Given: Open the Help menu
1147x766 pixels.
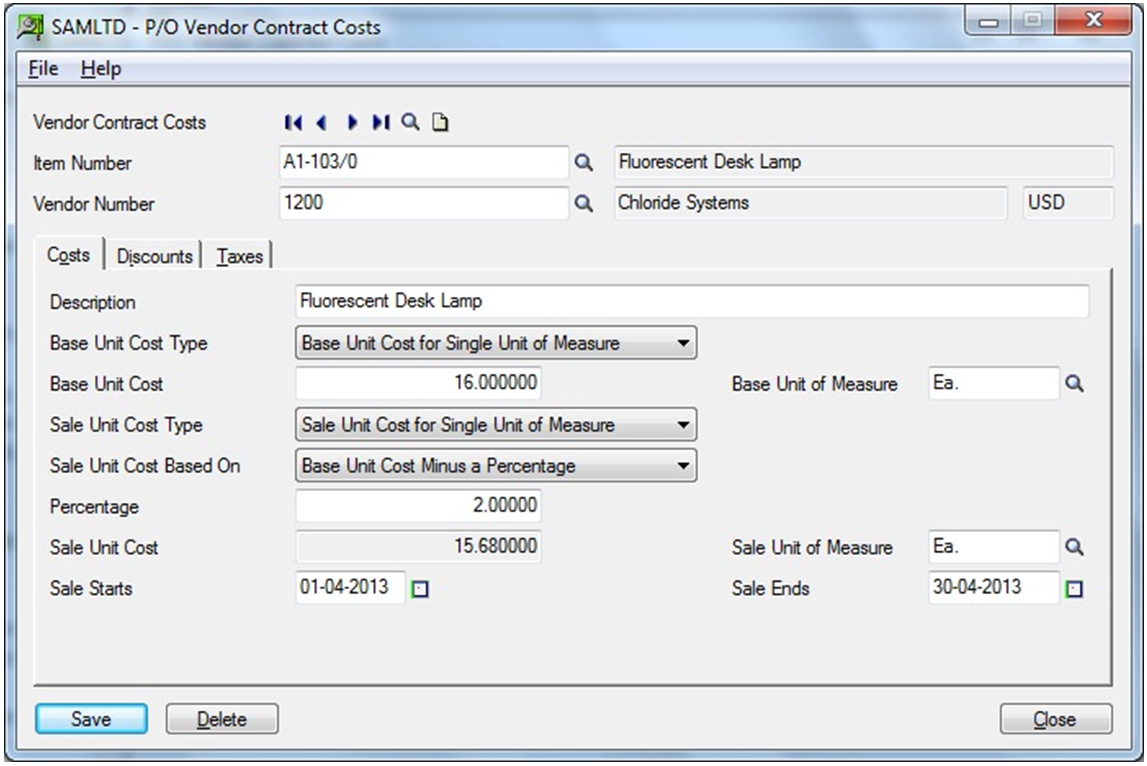Looking at the screenshot, I should [101, 69].
